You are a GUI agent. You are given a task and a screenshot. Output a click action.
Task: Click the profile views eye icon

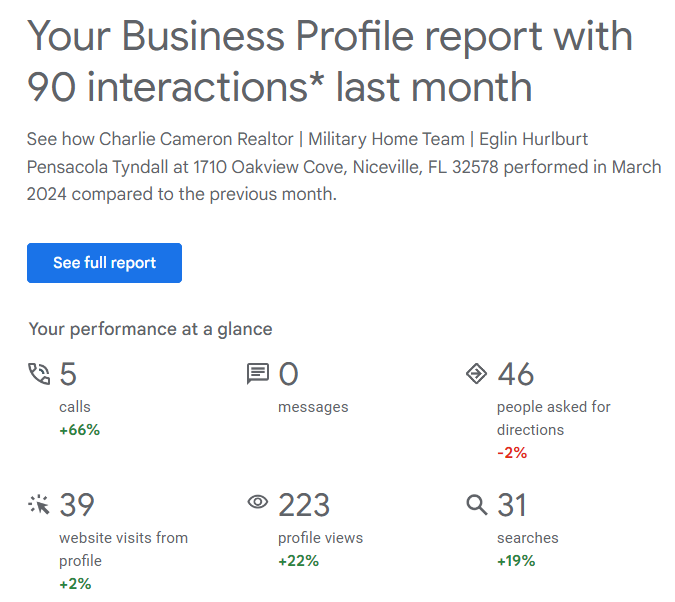[258, 503]
